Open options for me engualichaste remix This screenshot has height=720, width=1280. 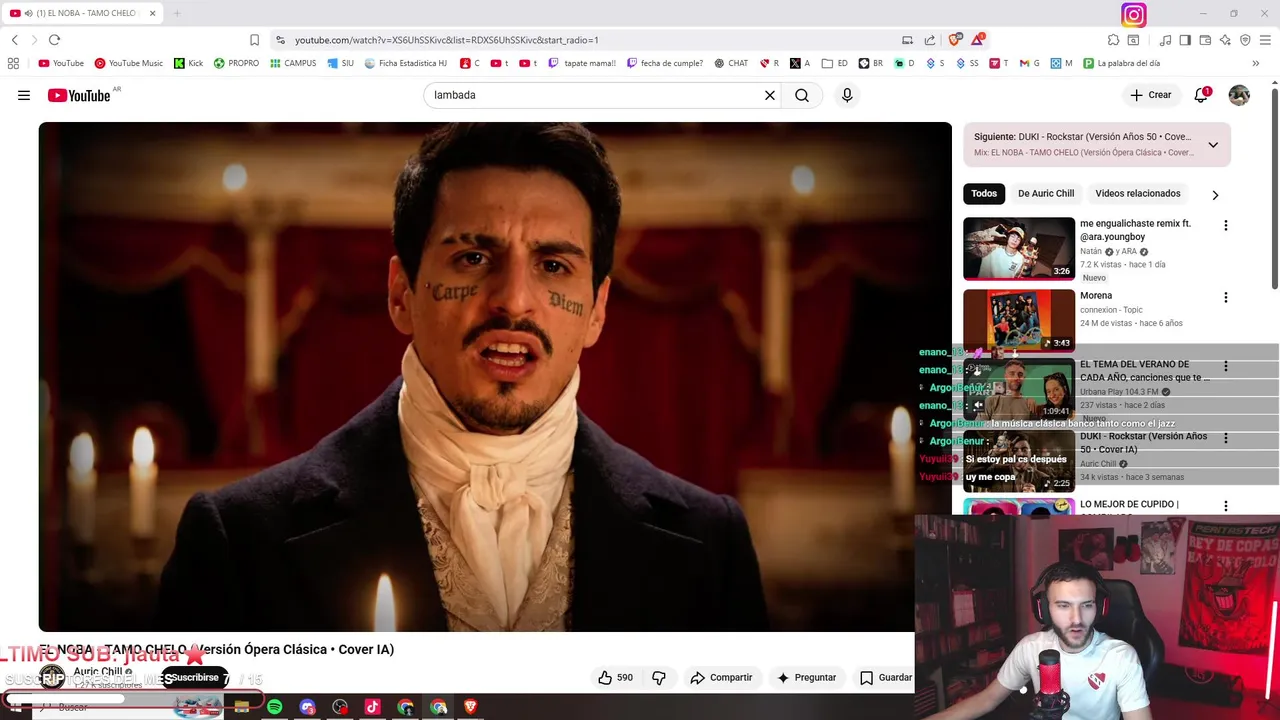pos(1226,226)
